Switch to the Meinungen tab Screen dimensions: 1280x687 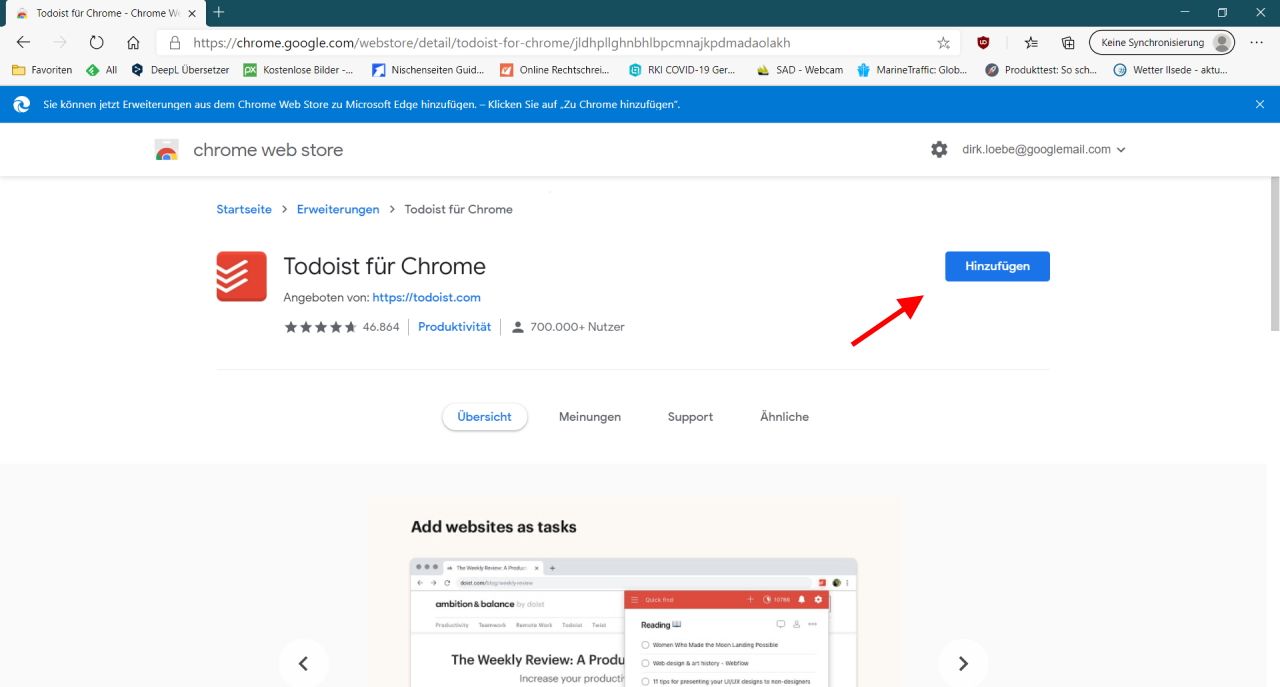point(589,416)
